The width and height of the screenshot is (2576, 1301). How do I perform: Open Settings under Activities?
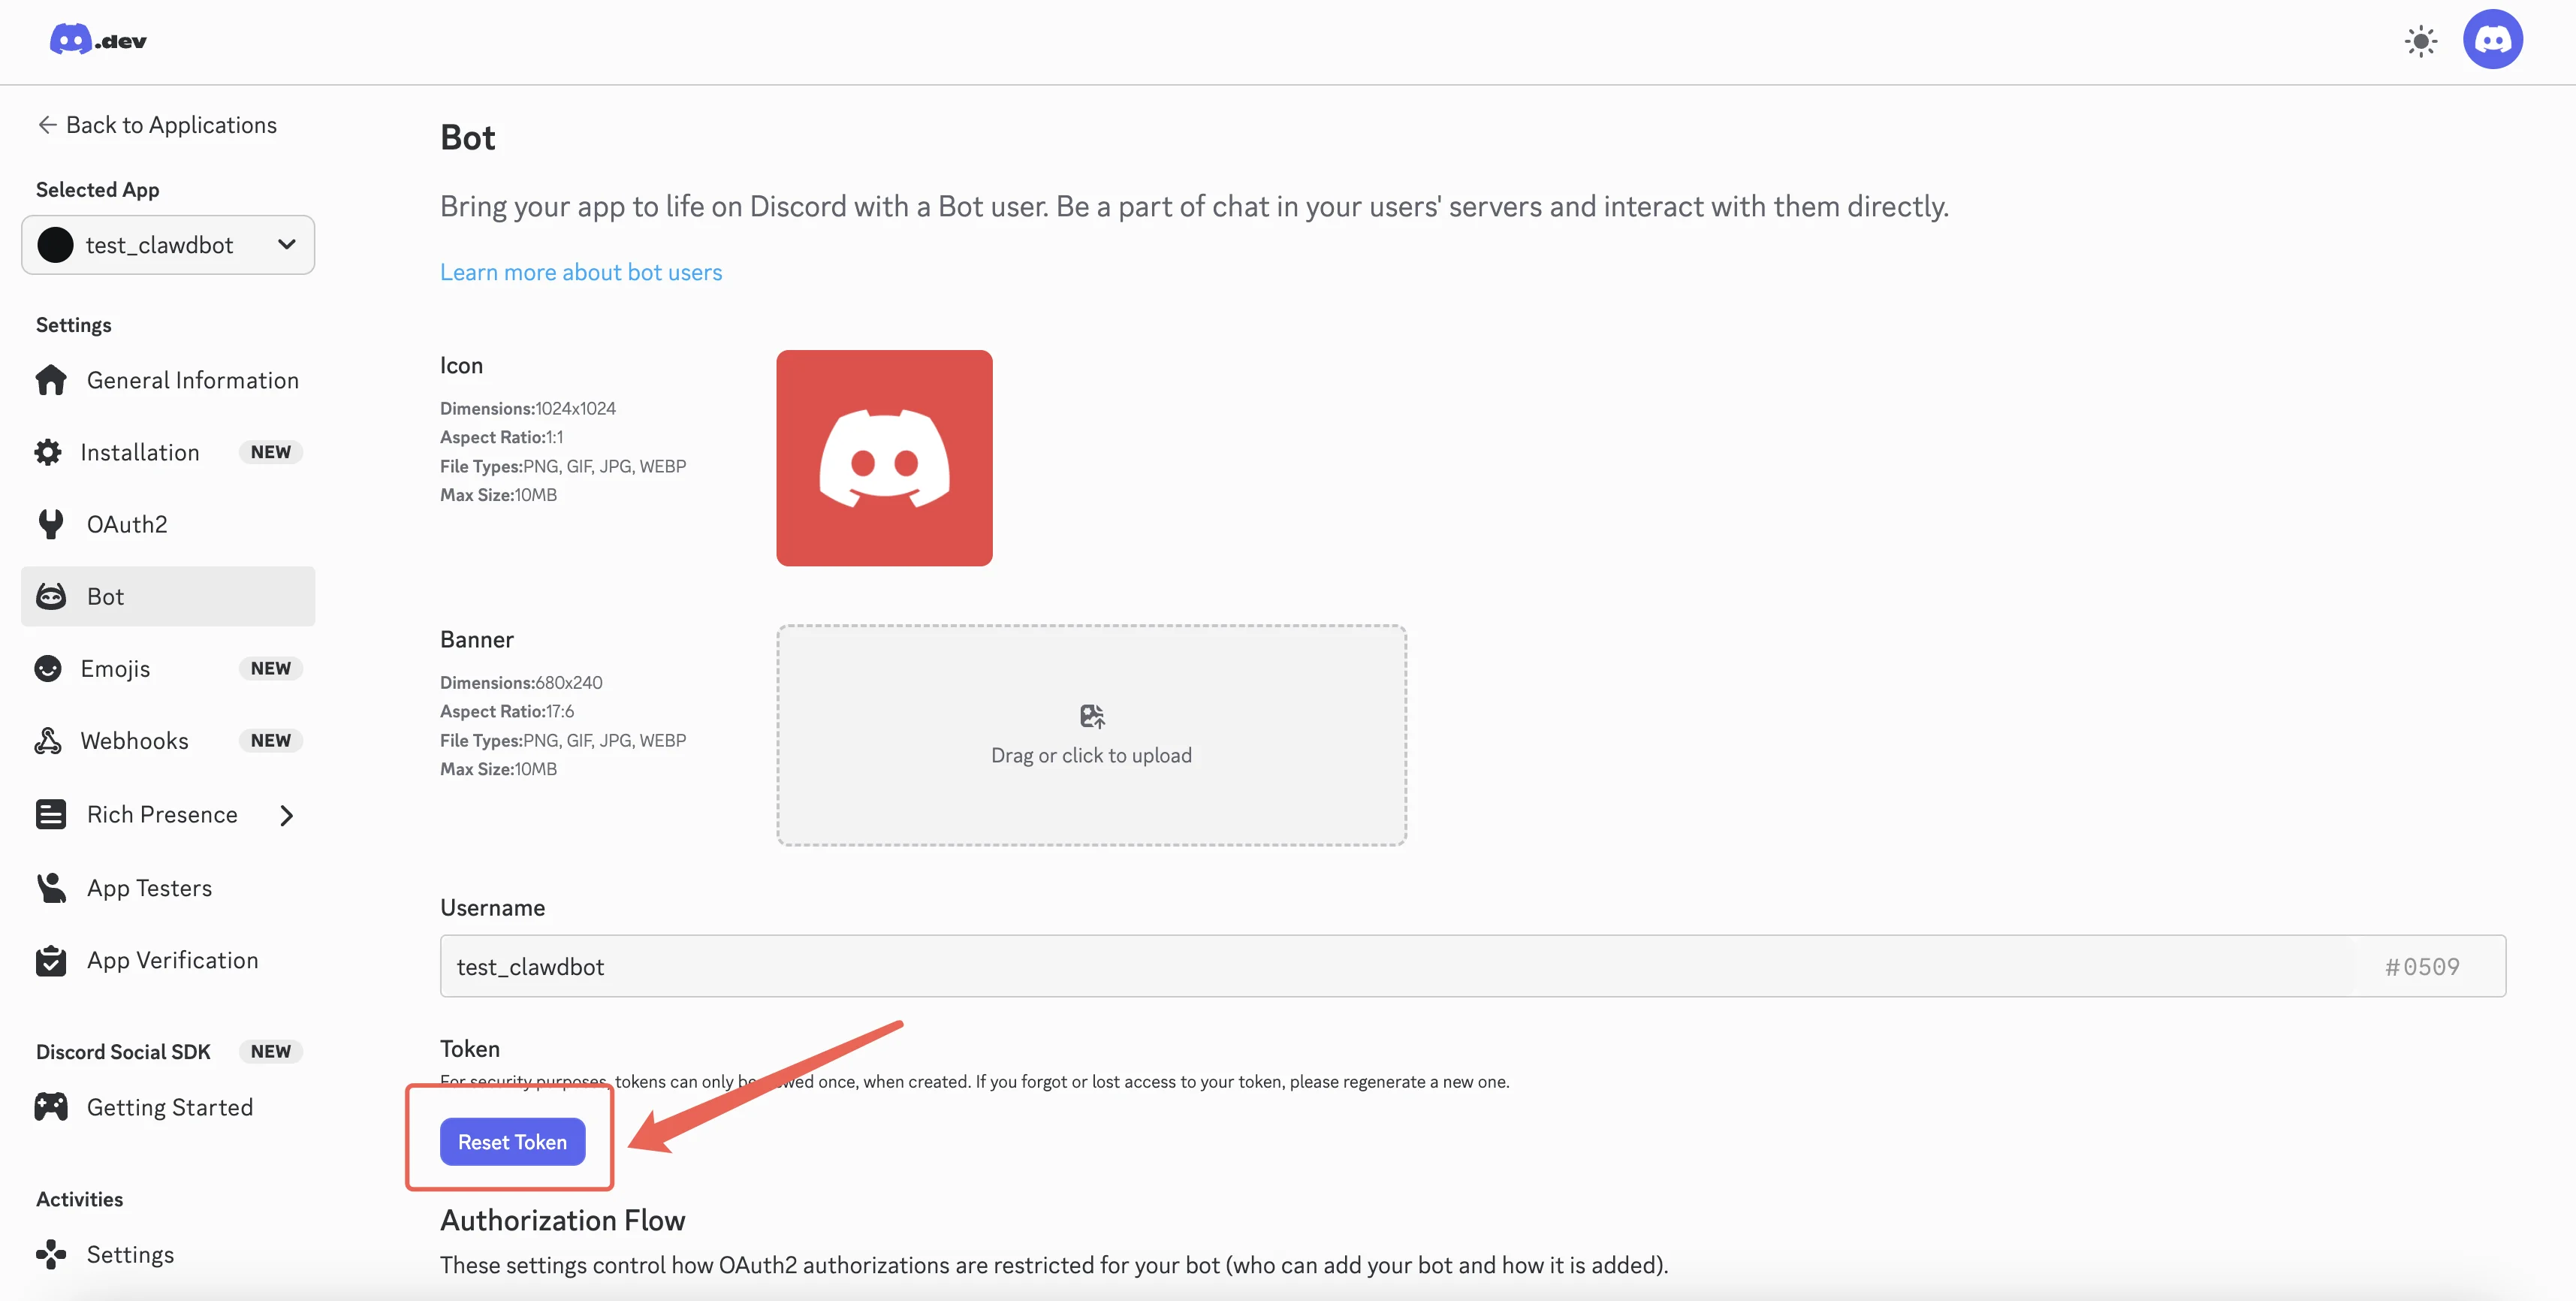click(168, 1254)
